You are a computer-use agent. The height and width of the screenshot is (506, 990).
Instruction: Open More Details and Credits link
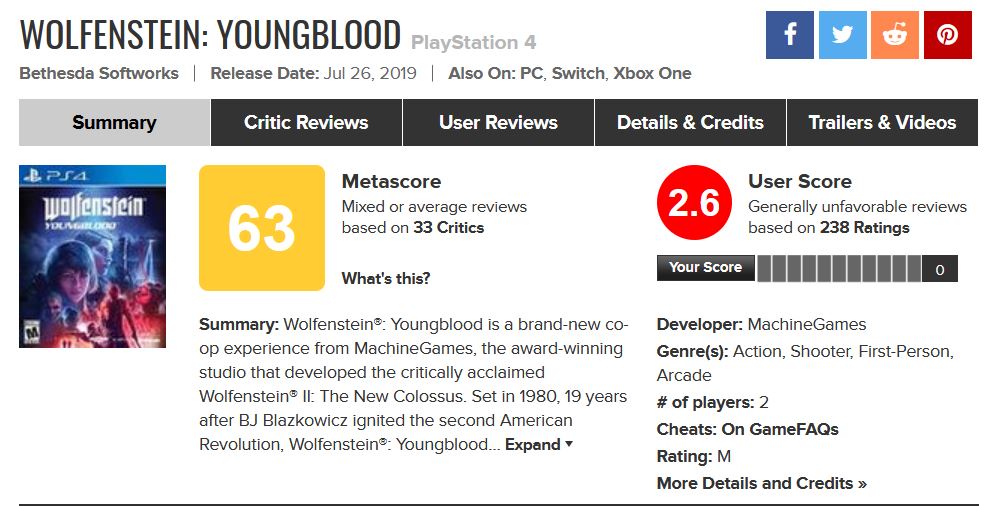point(761,484)
